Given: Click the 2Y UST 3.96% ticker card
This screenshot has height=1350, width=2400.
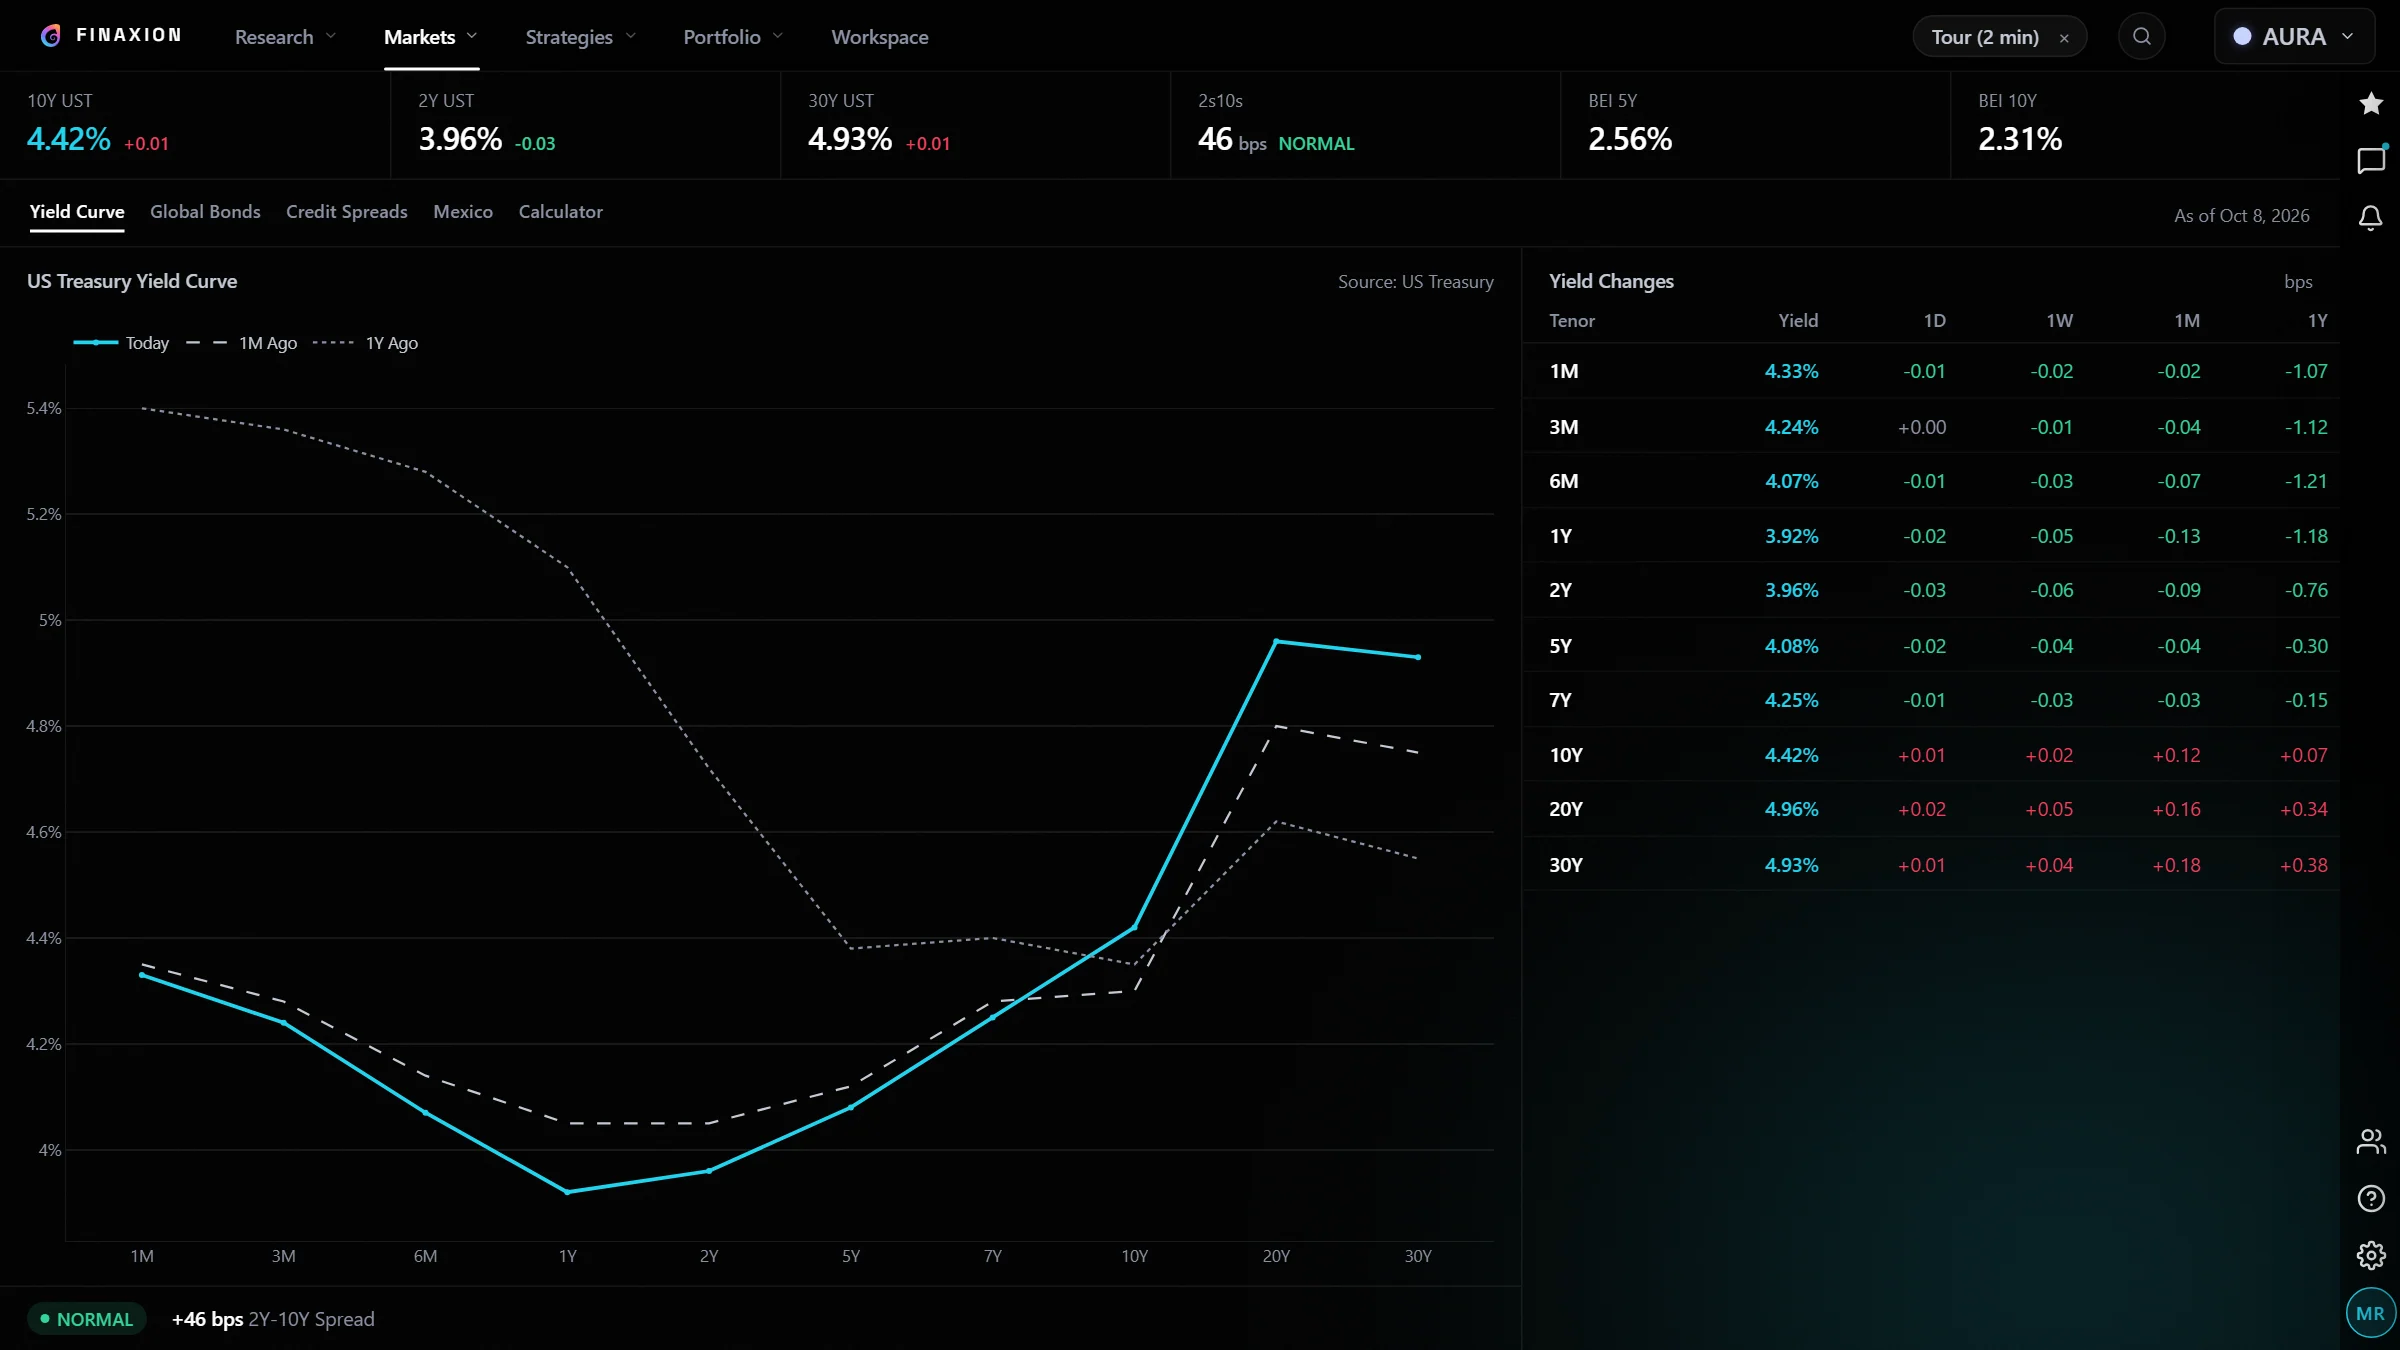Looking at the screenshot, I should pyautogui.click(x=585, y=125).
